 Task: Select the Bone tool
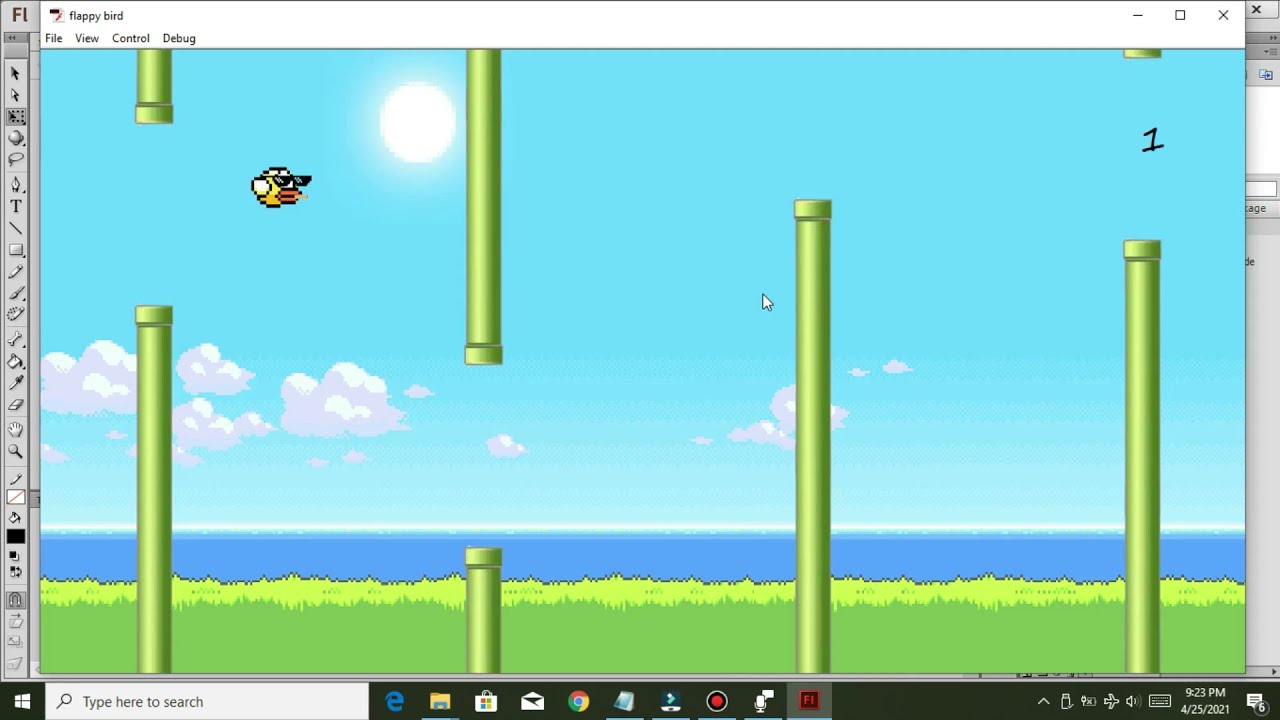pos(15,340)
